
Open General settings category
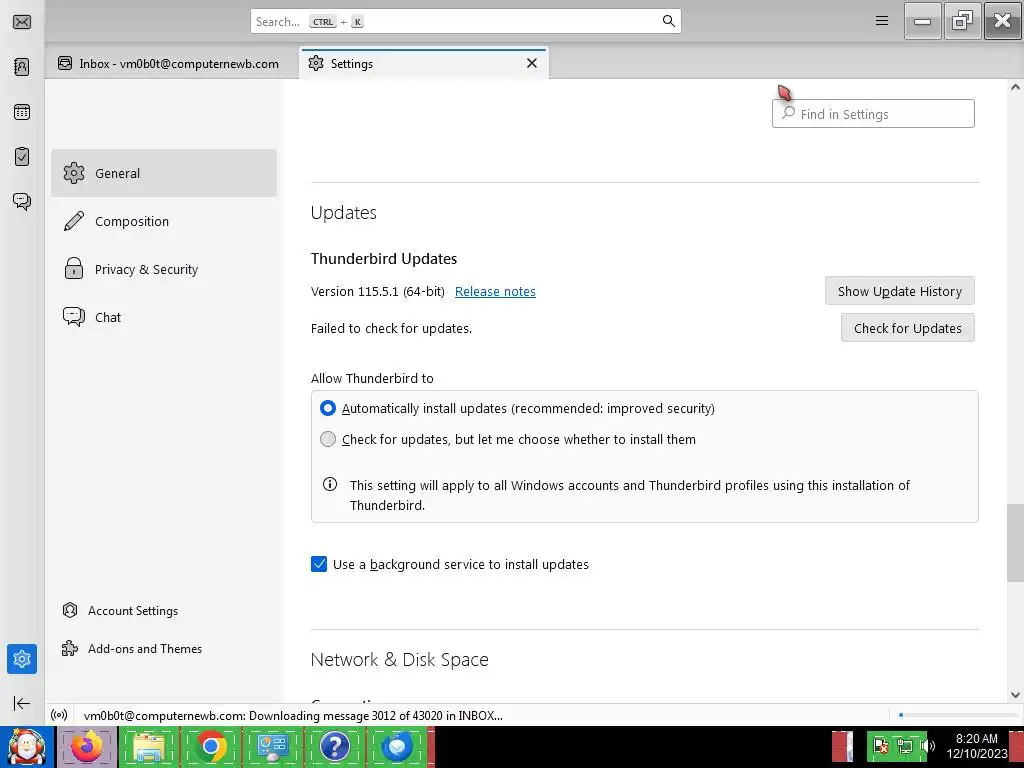[x=164, y=173]
